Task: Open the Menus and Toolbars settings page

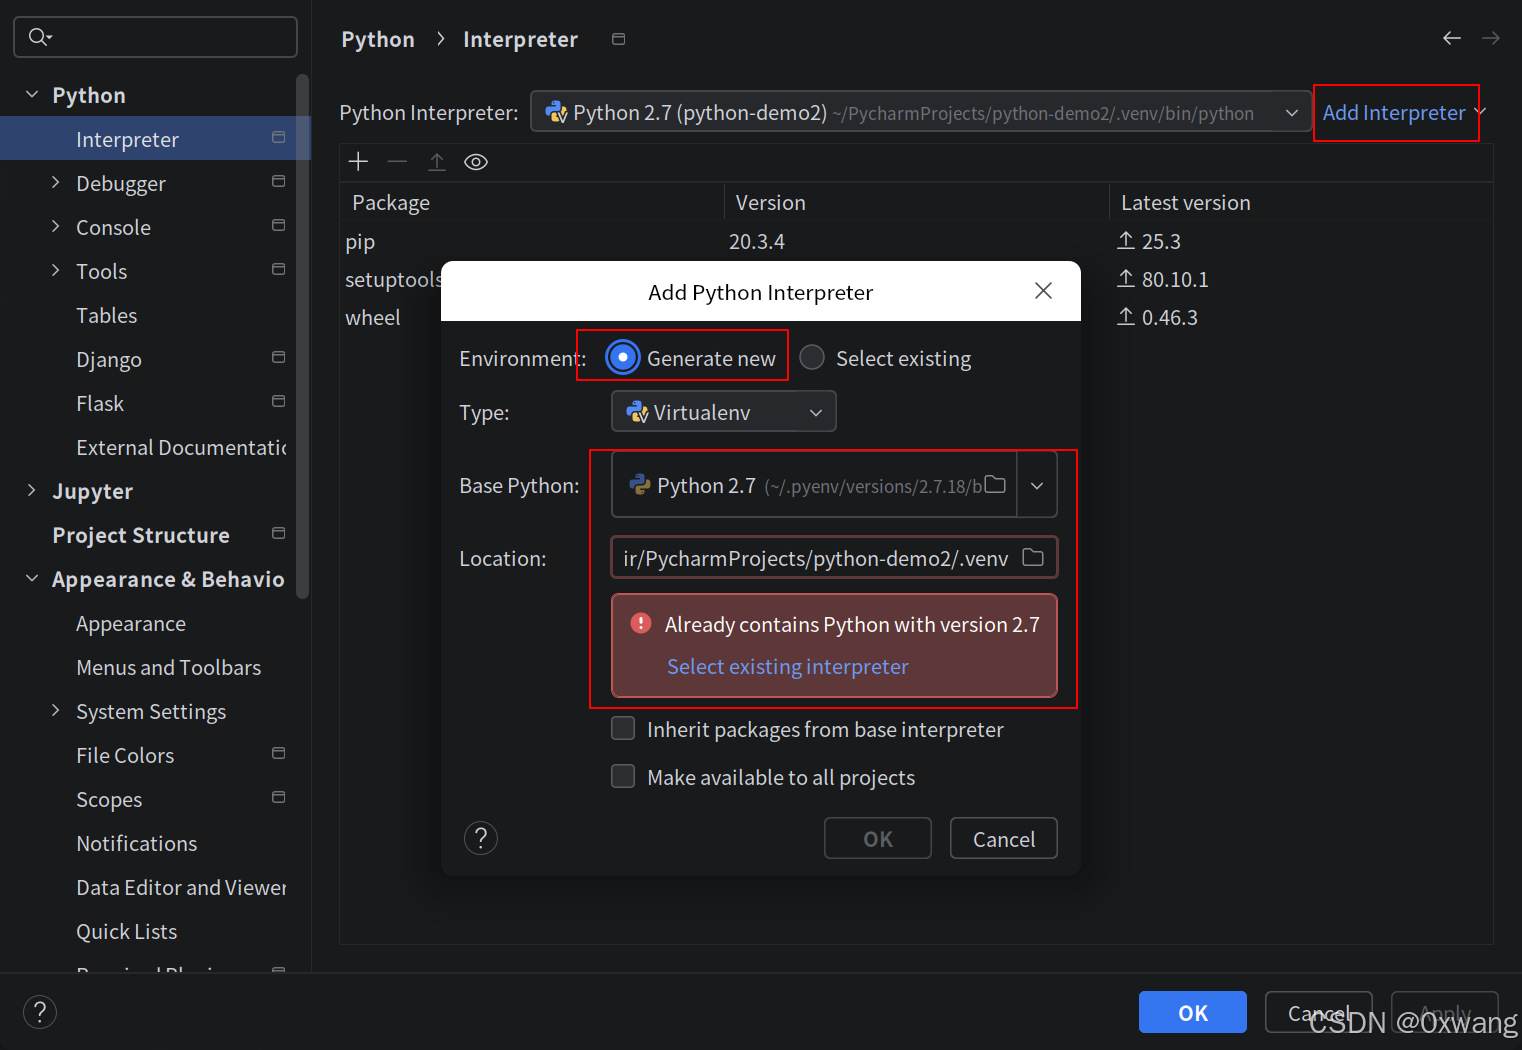Action: click(x=169, y=667)
